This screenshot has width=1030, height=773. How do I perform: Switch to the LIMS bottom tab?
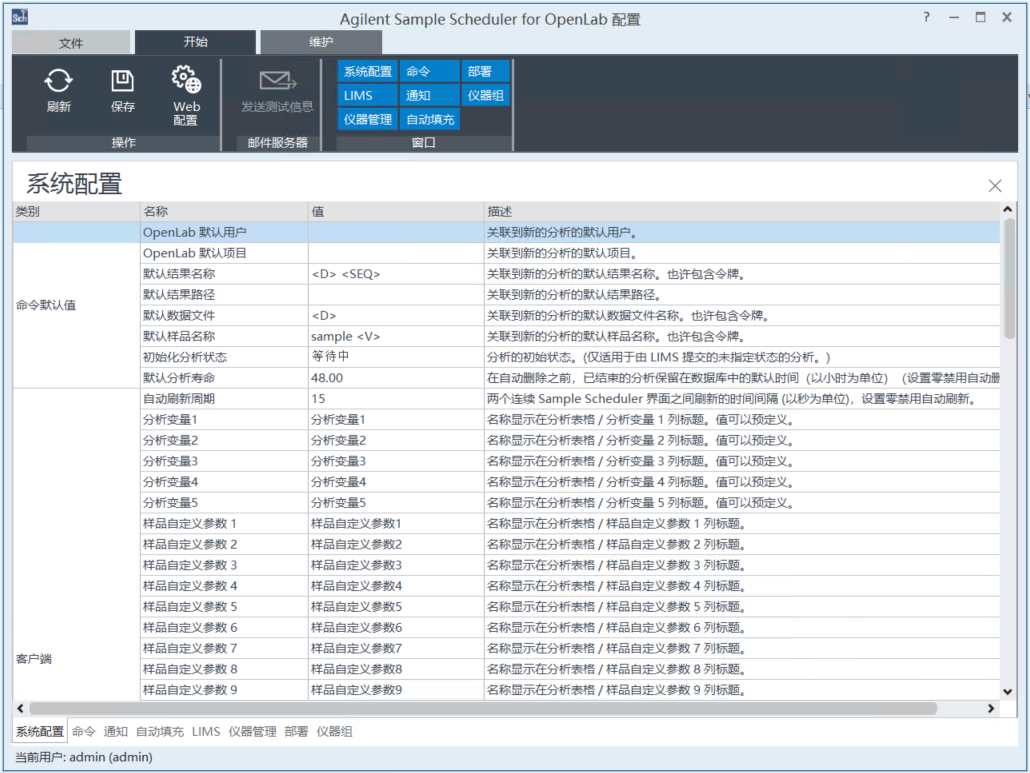pos(206,732)
